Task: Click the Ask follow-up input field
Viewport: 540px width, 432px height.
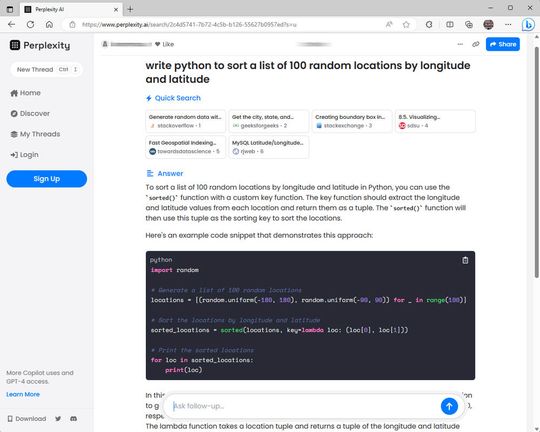Action: point(303,406)
